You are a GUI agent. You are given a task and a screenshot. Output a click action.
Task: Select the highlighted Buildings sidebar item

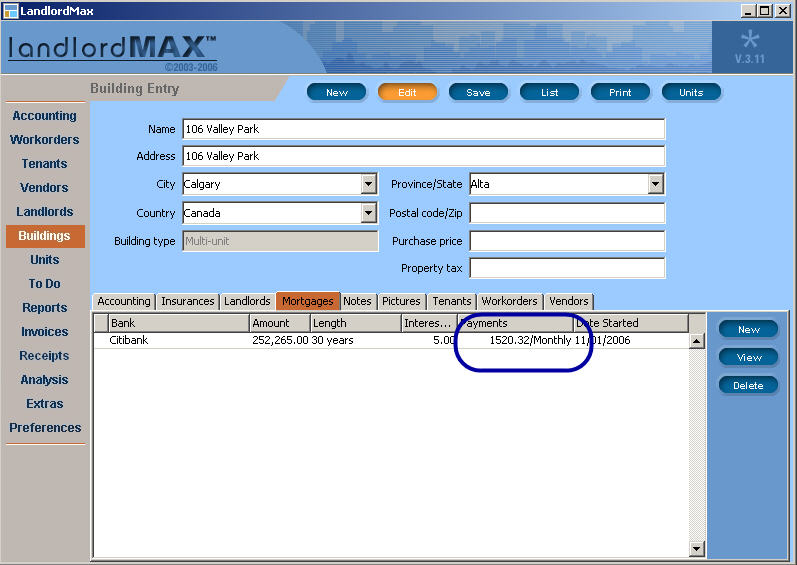pyautogui.click(x=45, y=236)
